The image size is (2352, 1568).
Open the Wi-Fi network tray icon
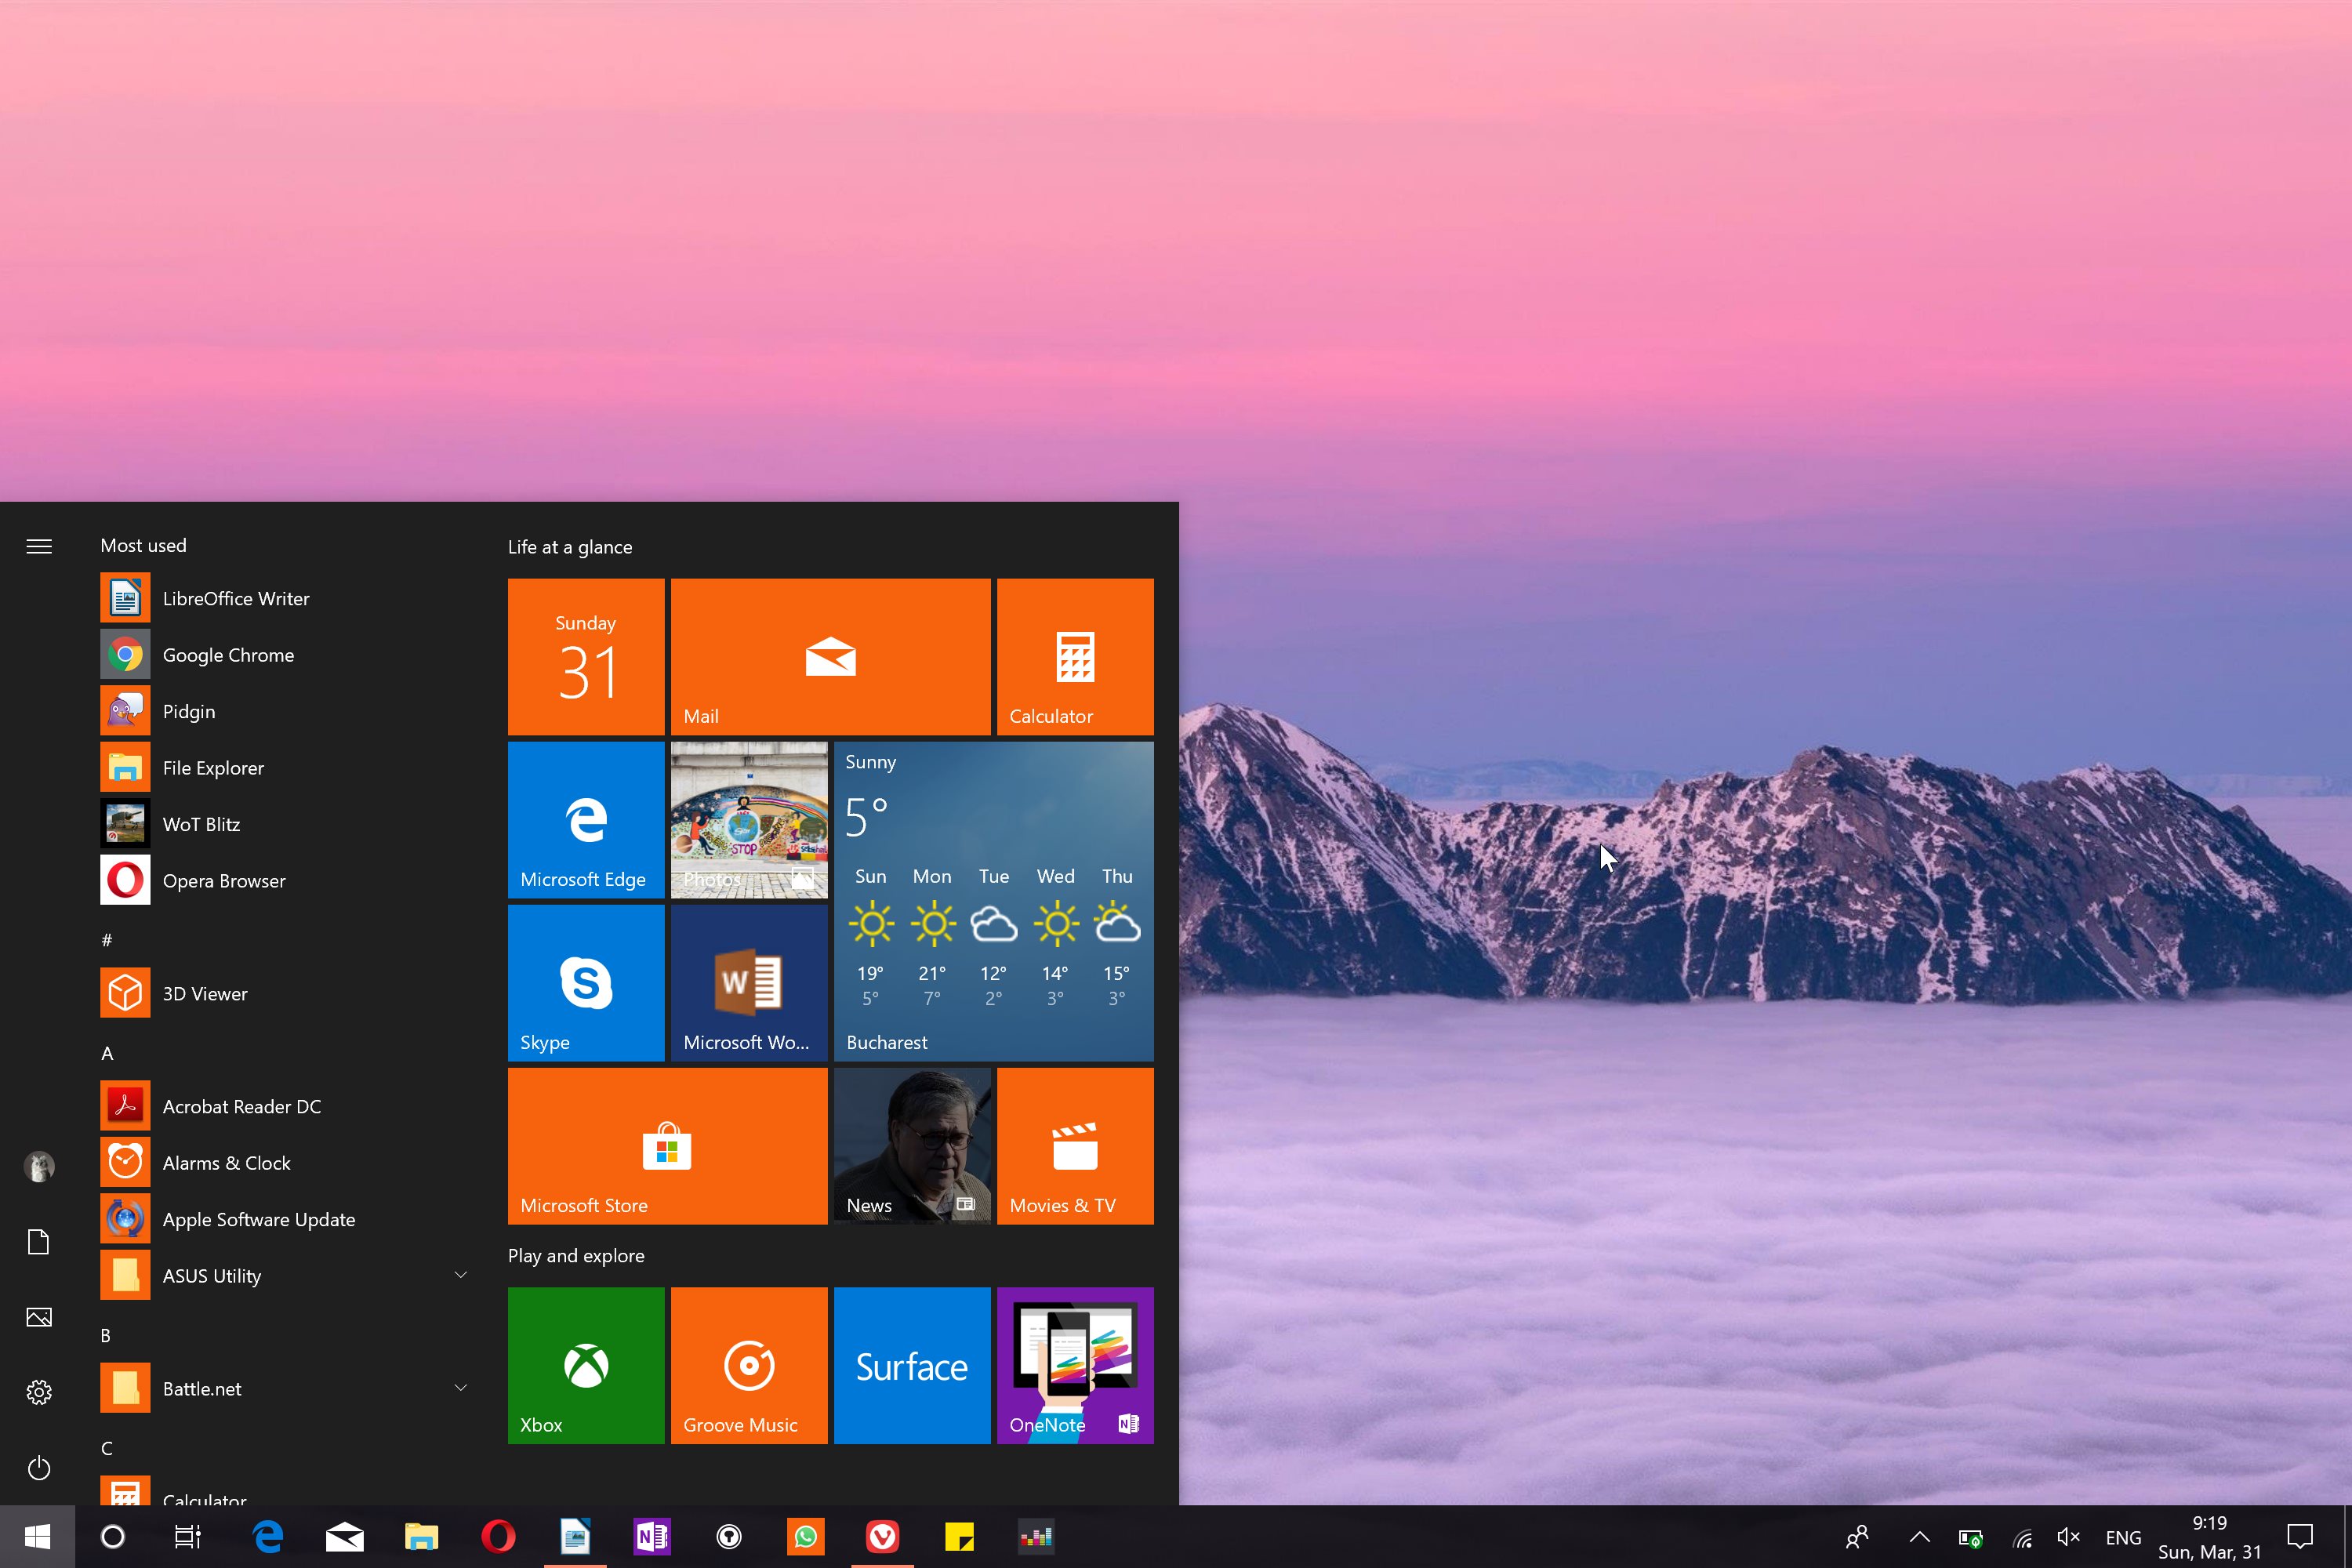click(x=2022, y=1538)
